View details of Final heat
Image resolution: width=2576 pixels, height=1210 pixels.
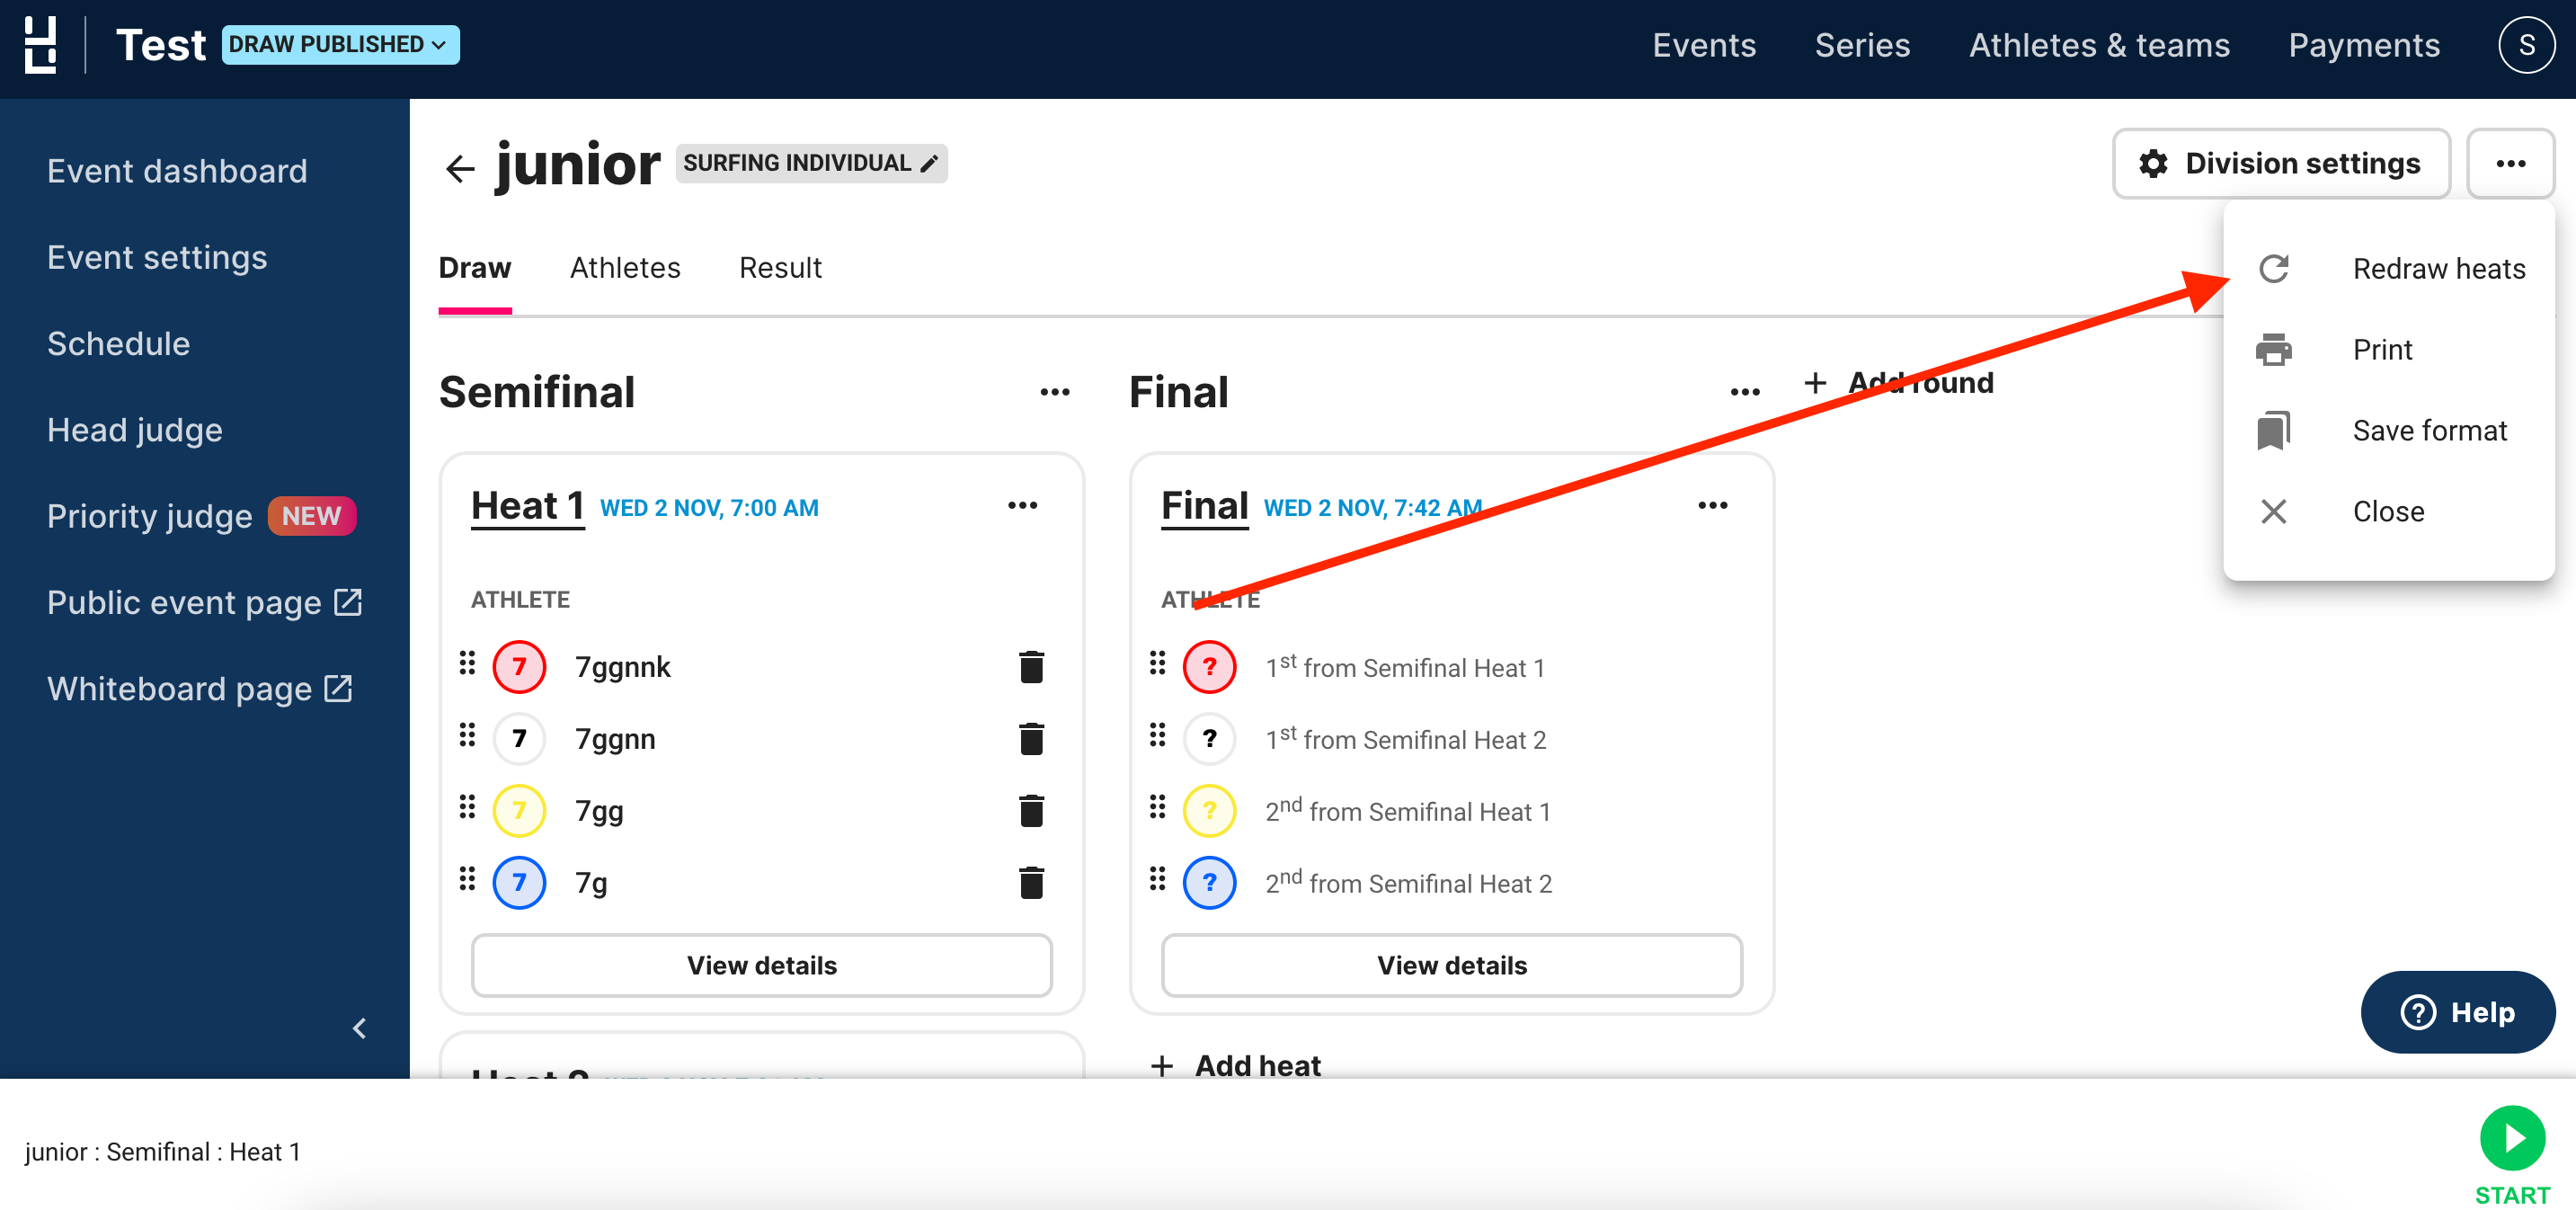[1451, 965]
